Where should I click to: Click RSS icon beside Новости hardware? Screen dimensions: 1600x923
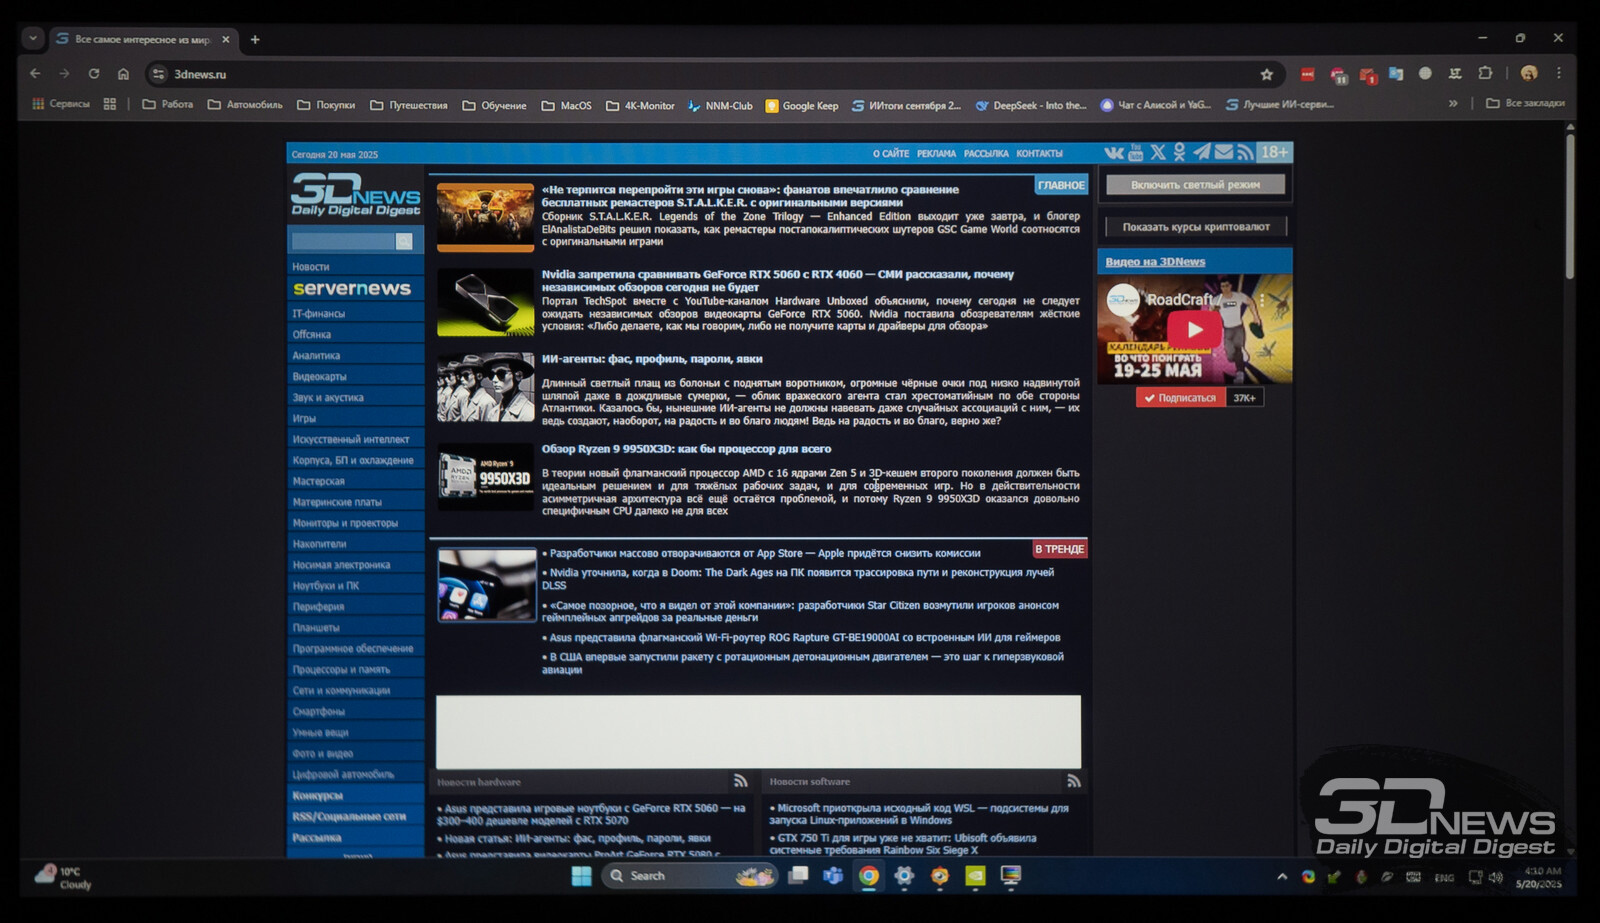(741, 781)
